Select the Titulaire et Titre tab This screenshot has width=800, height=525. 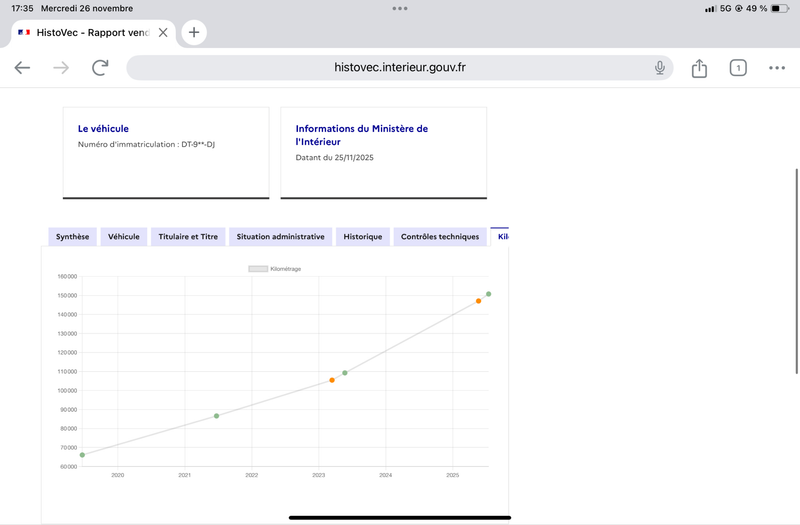click(x=188, y=237)
